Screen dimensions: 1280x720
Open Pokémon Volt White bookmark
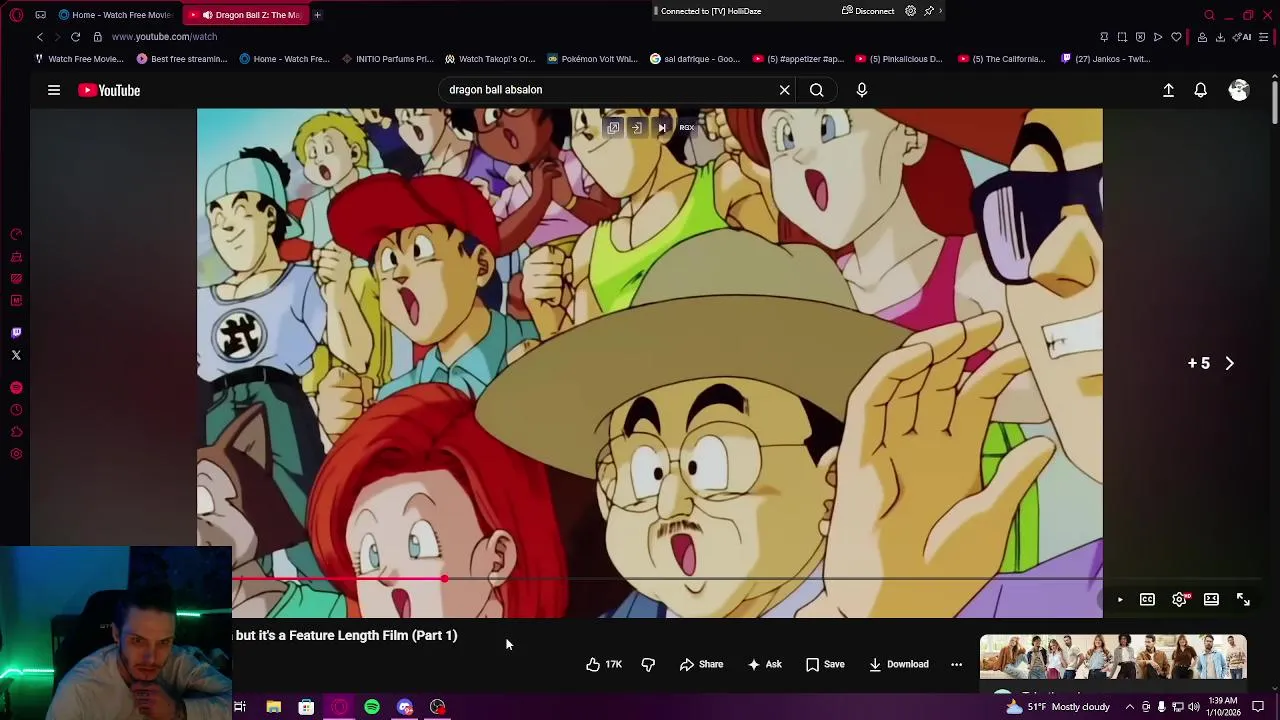point(592,59)
